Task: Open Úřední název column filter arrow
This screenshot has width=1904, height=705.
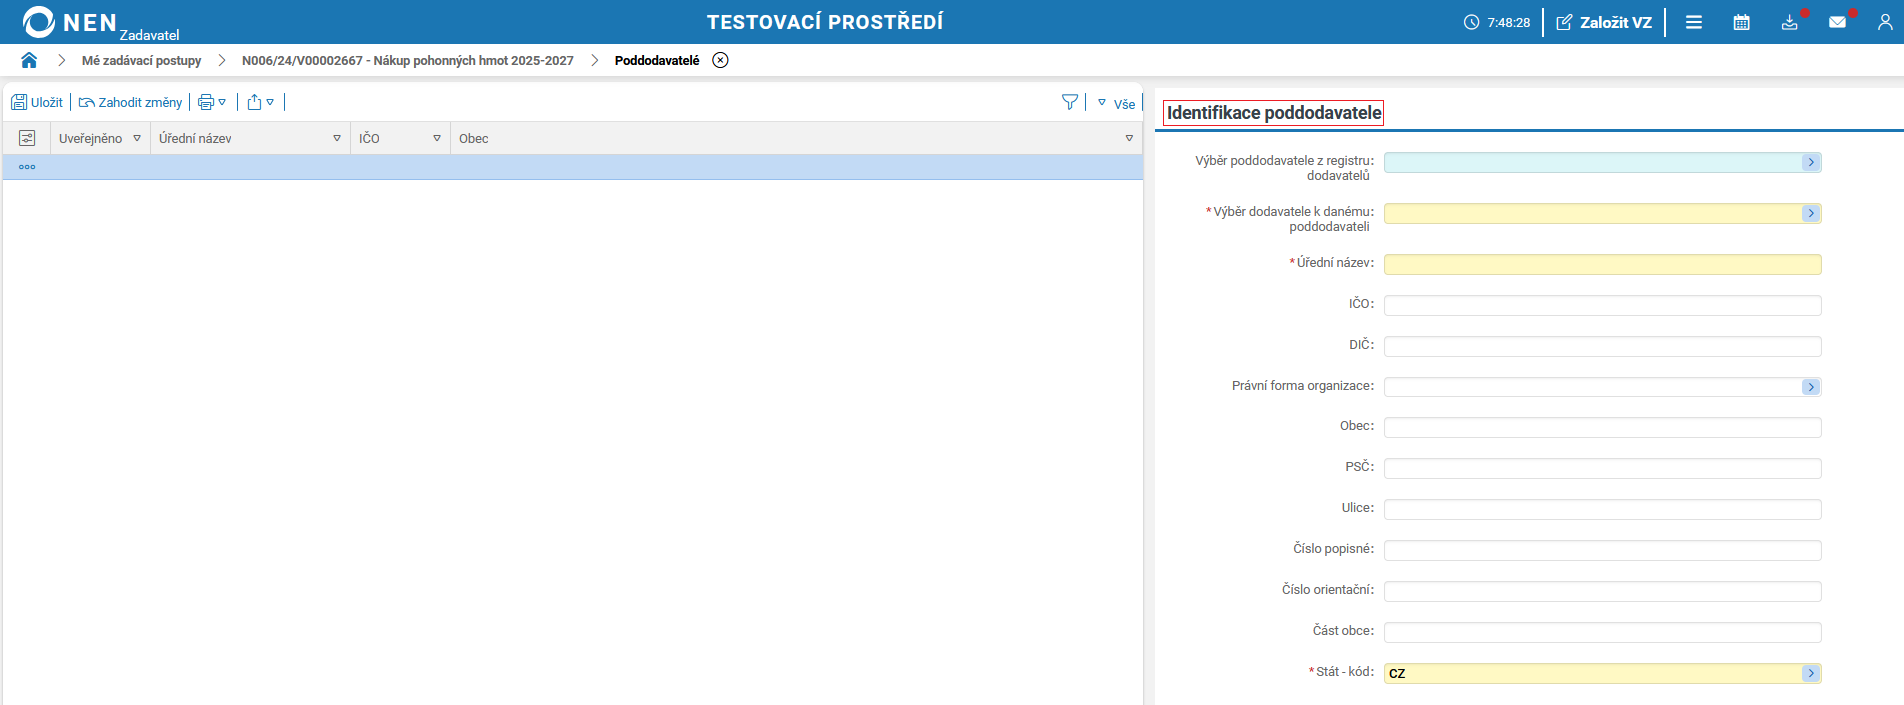Action: pyautogui.click(x=337, y=138)
